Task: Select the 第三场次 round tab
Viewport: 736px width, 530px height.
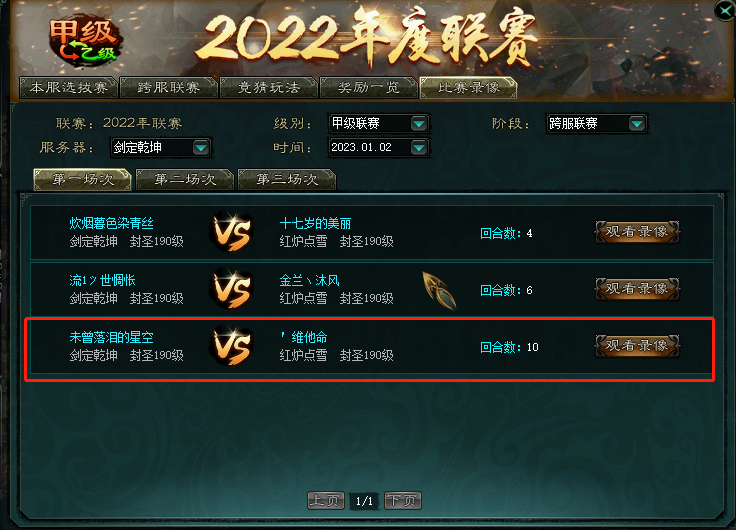Action: pyautogui.click(x=287, y=179)
